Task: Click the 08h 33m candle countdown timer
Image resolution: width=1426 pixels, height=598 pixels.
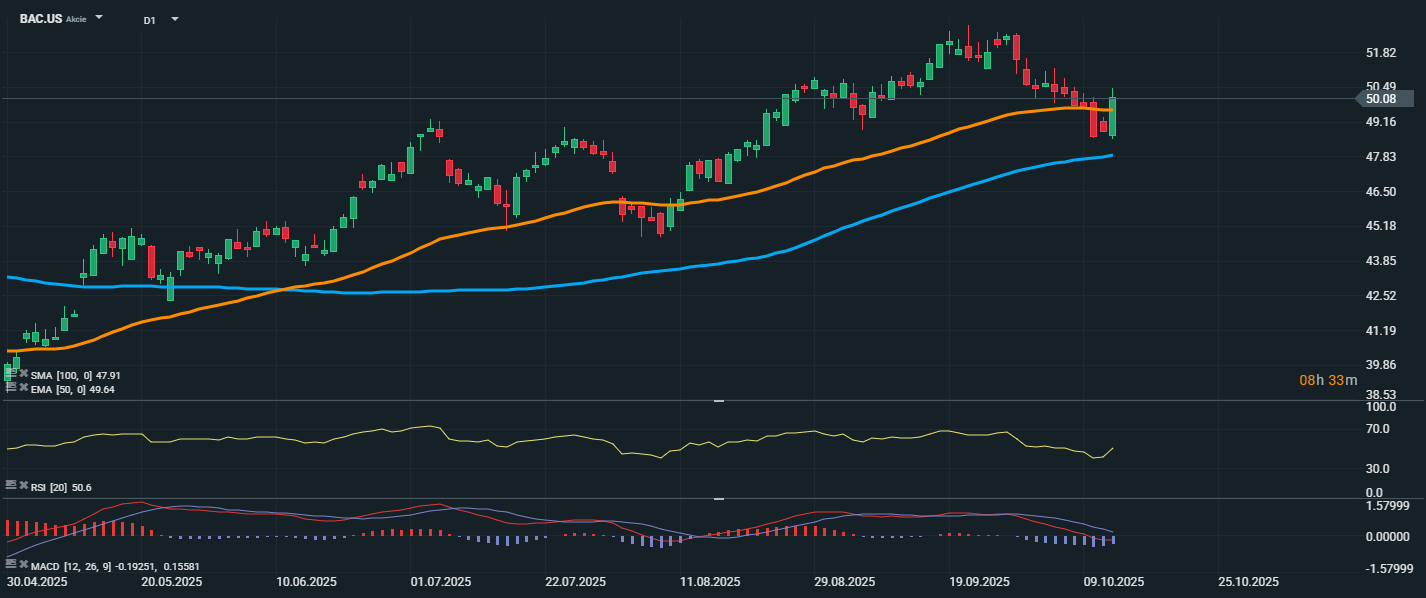Action: (1328, 380)
